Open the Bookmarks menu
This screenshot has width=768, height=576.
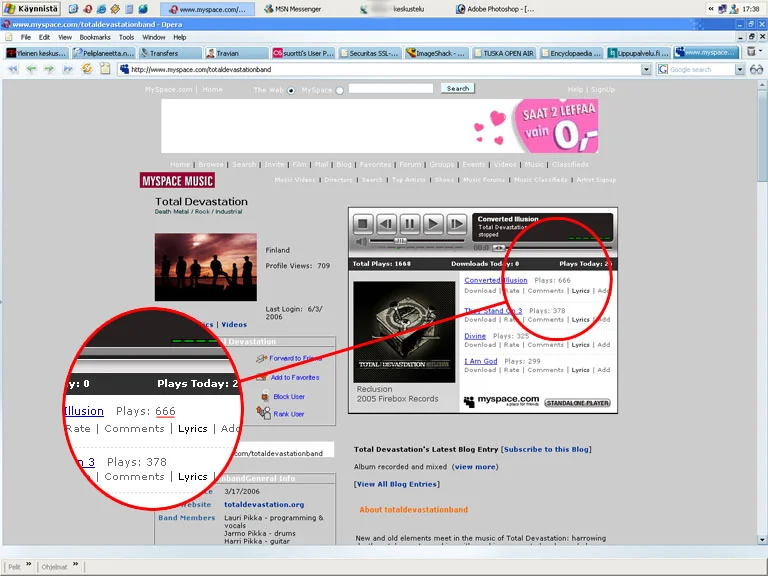coord(94,37)
